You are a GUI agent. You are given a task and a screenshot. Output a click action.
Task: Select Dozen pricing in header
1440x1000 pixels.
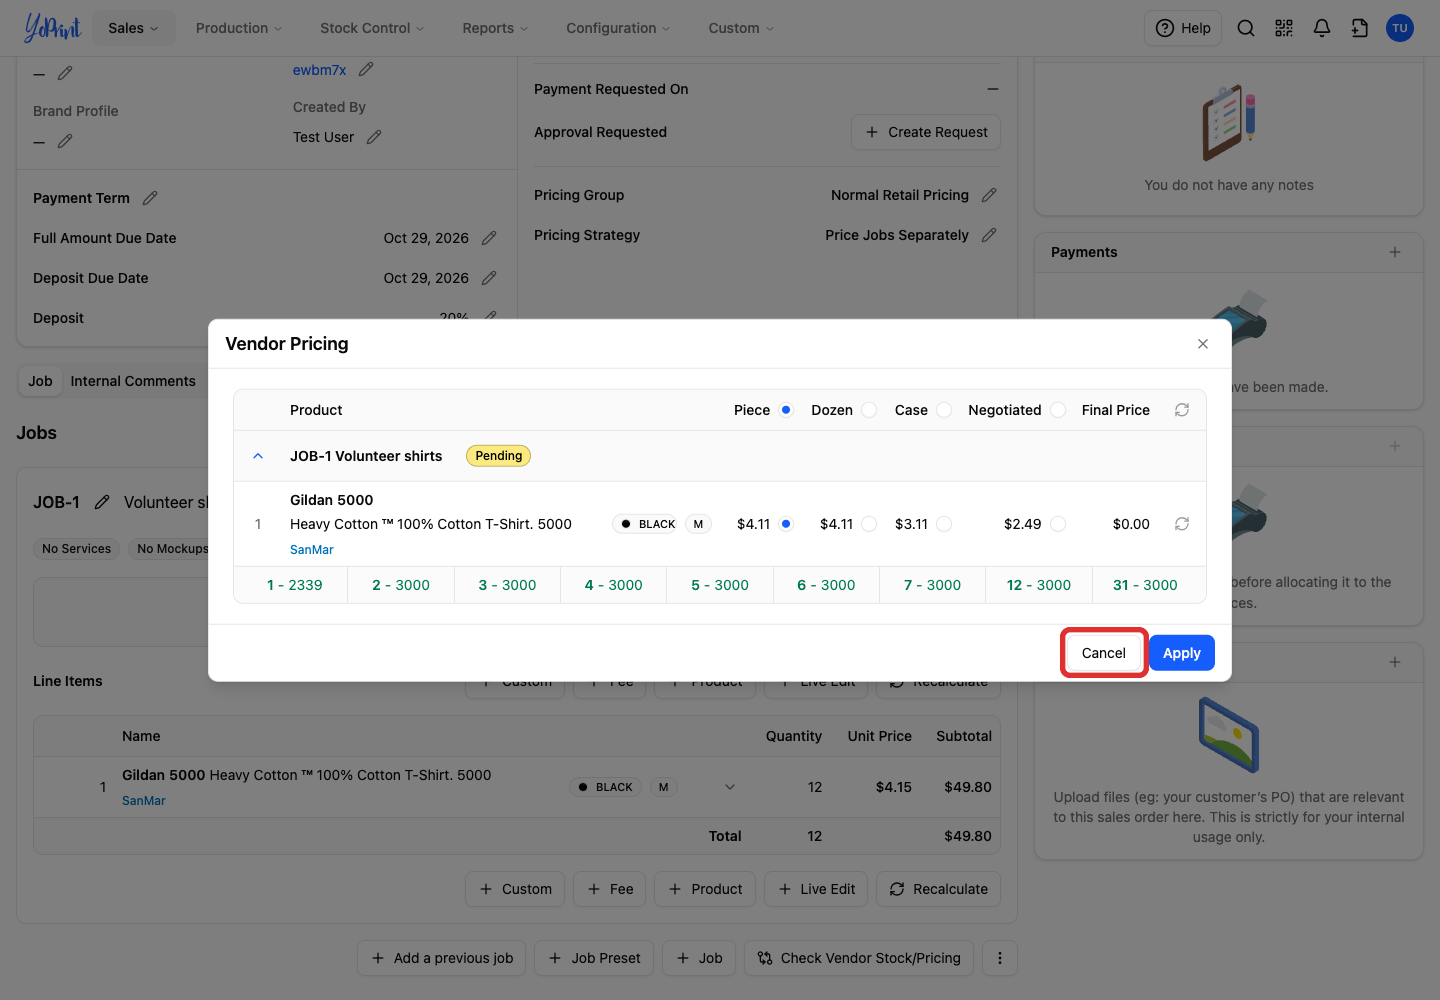tap(869, 410)
